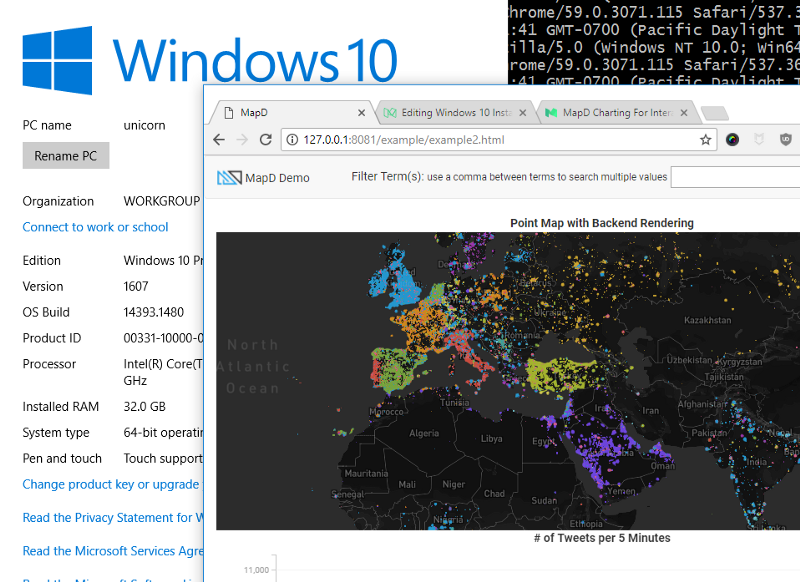Click the browser back arrow
The width and height of the screenshot is (800, 582).
(x=219, y=140)
